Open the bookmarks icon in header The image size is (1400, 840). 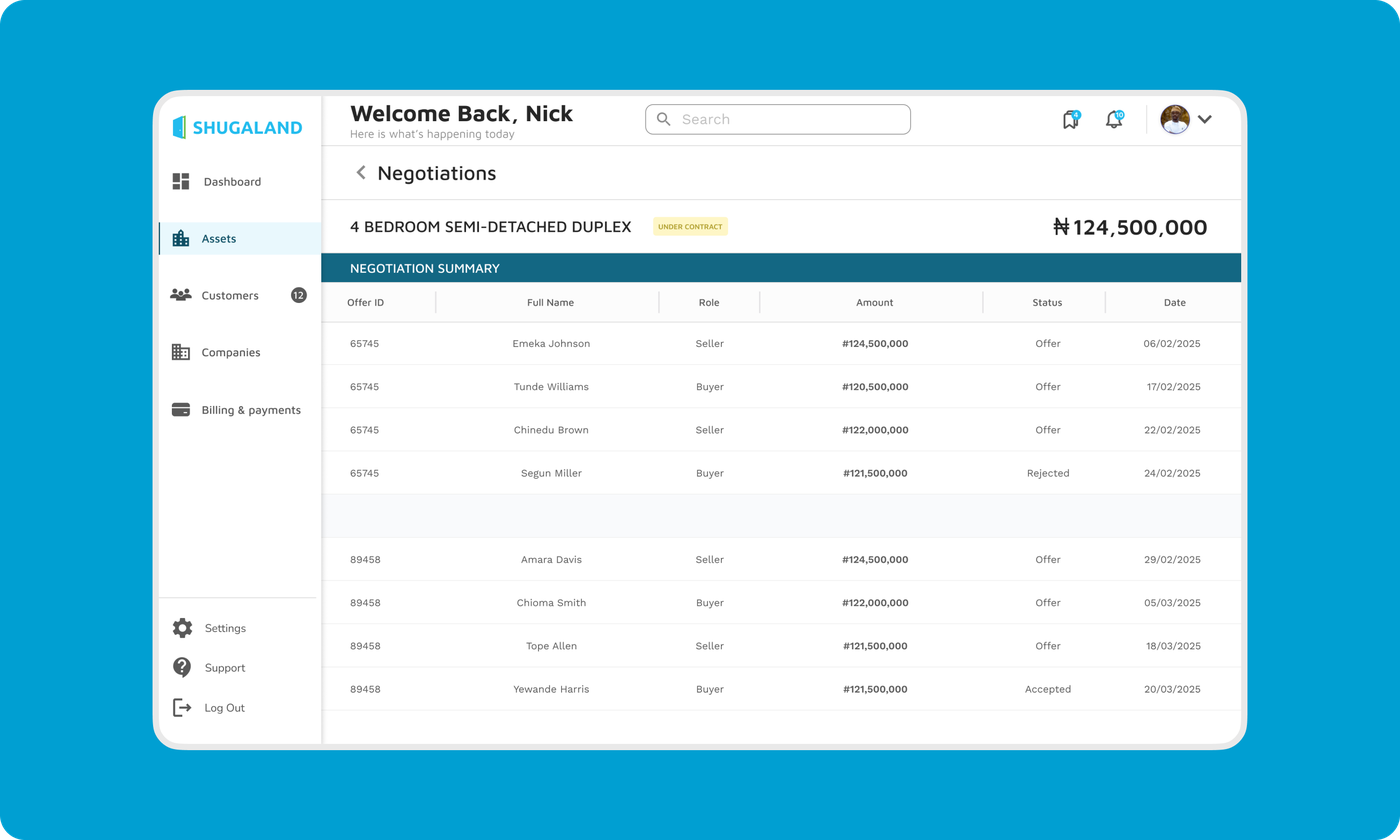(x=1070, y=120)
